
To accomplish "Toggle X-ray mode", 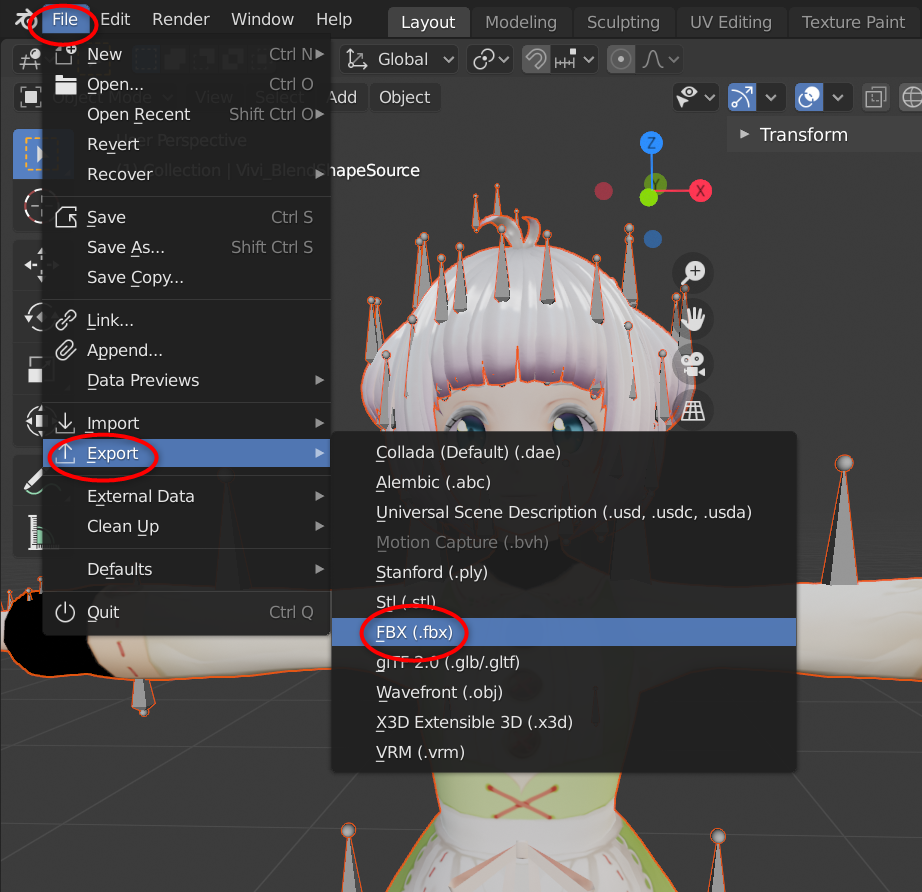I will 876,97.
